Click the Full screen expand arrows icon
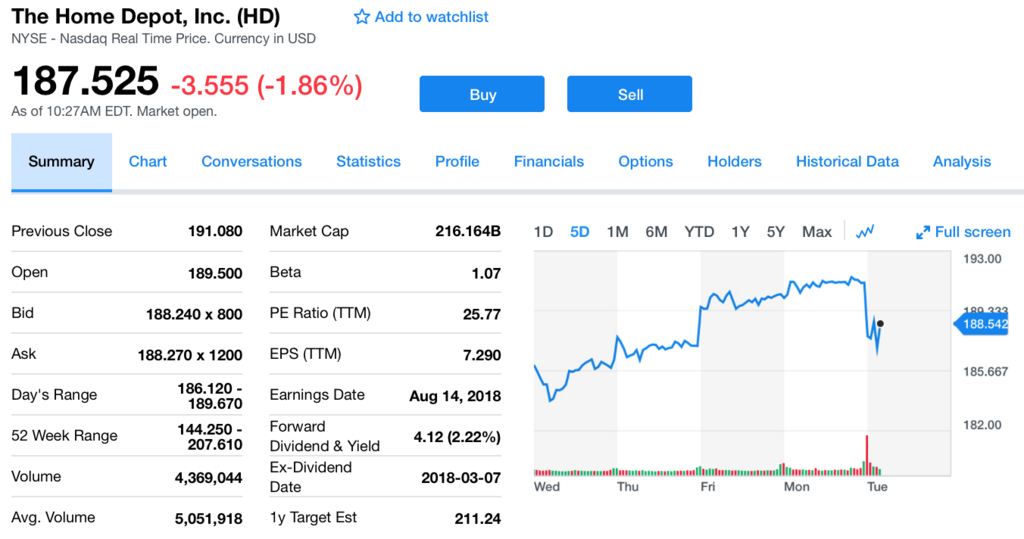 click(923, 233)
